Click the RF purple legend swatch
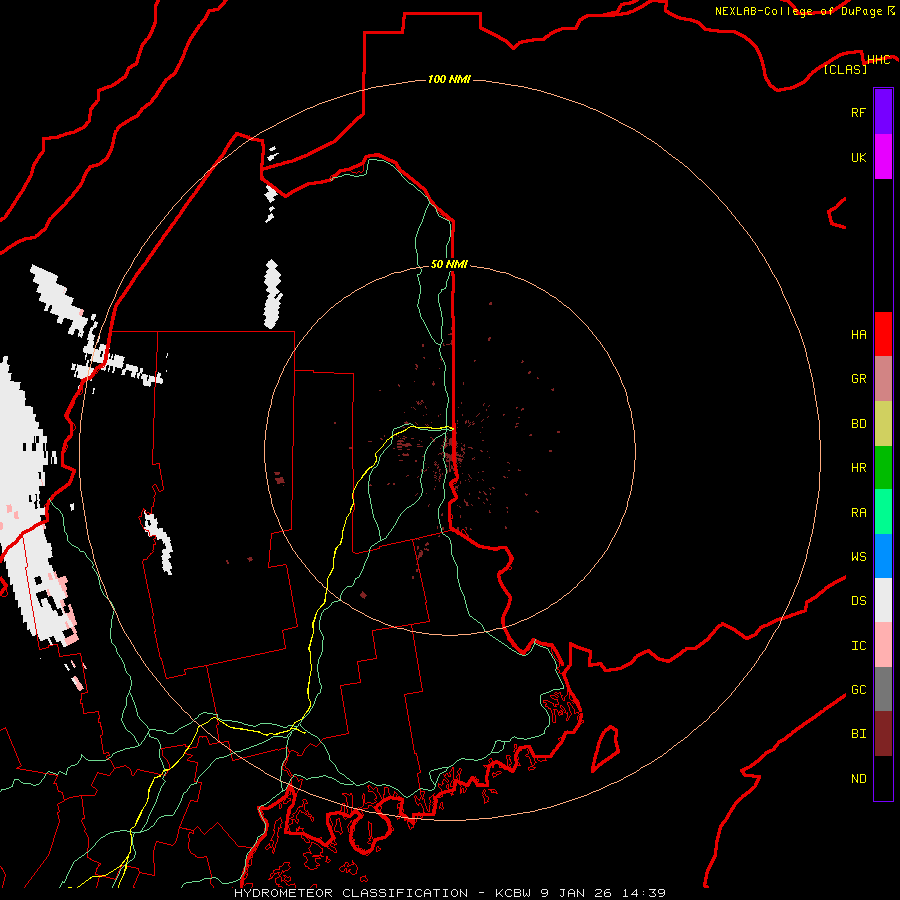The height and width of the screenshot is (900, 900). [883, 112]
